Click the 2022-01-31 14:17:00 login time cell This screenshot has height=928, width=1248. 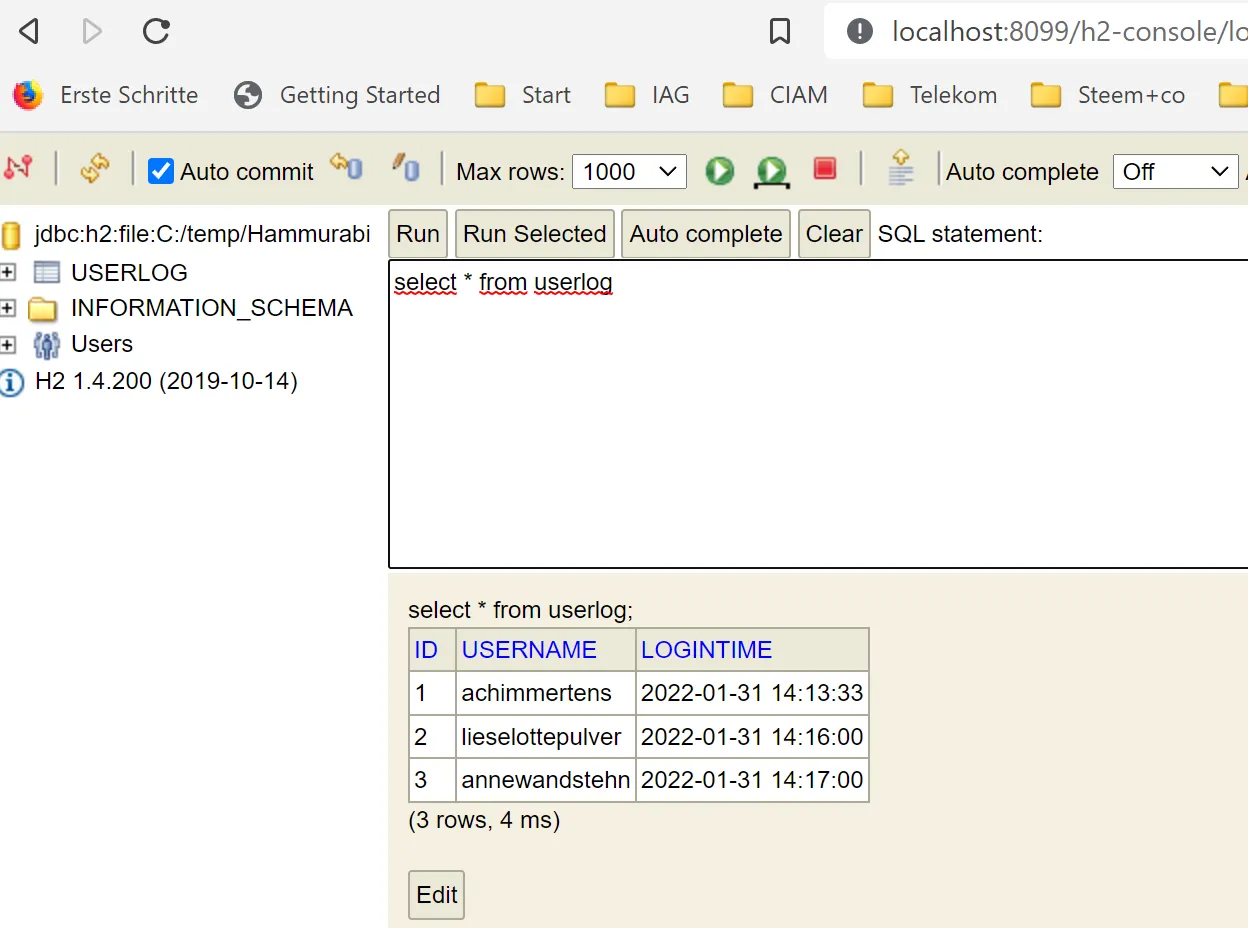tap(752, 780)
